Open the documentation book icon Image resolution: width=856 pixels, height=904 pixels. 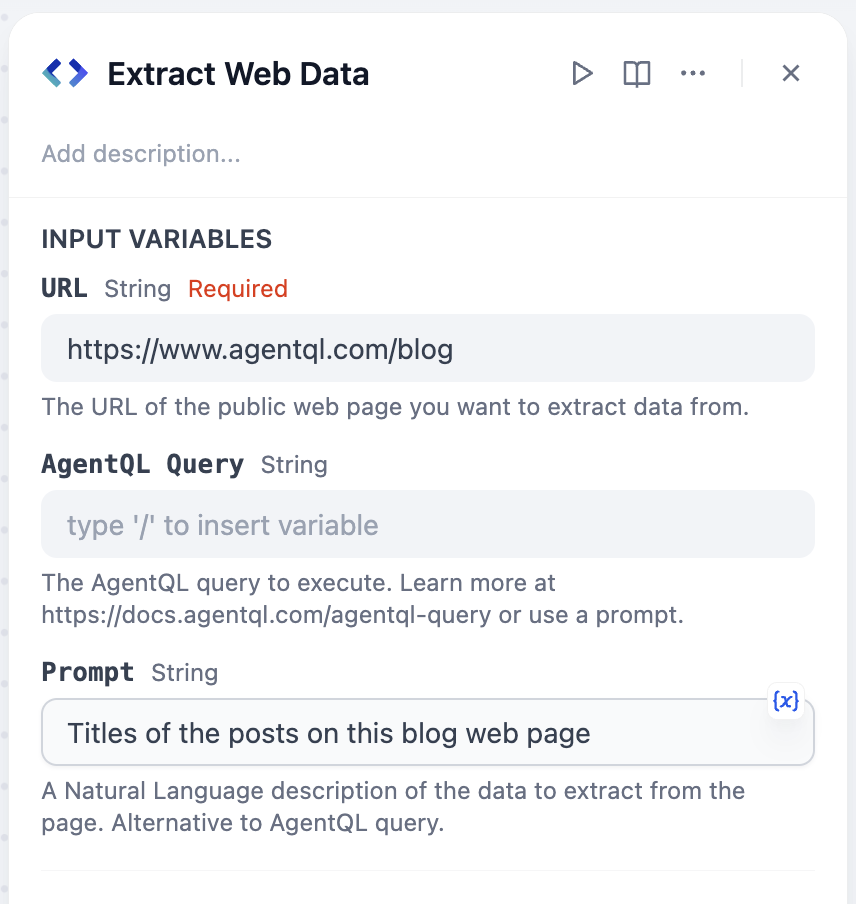pyautogui.click(x=637, y=73)
